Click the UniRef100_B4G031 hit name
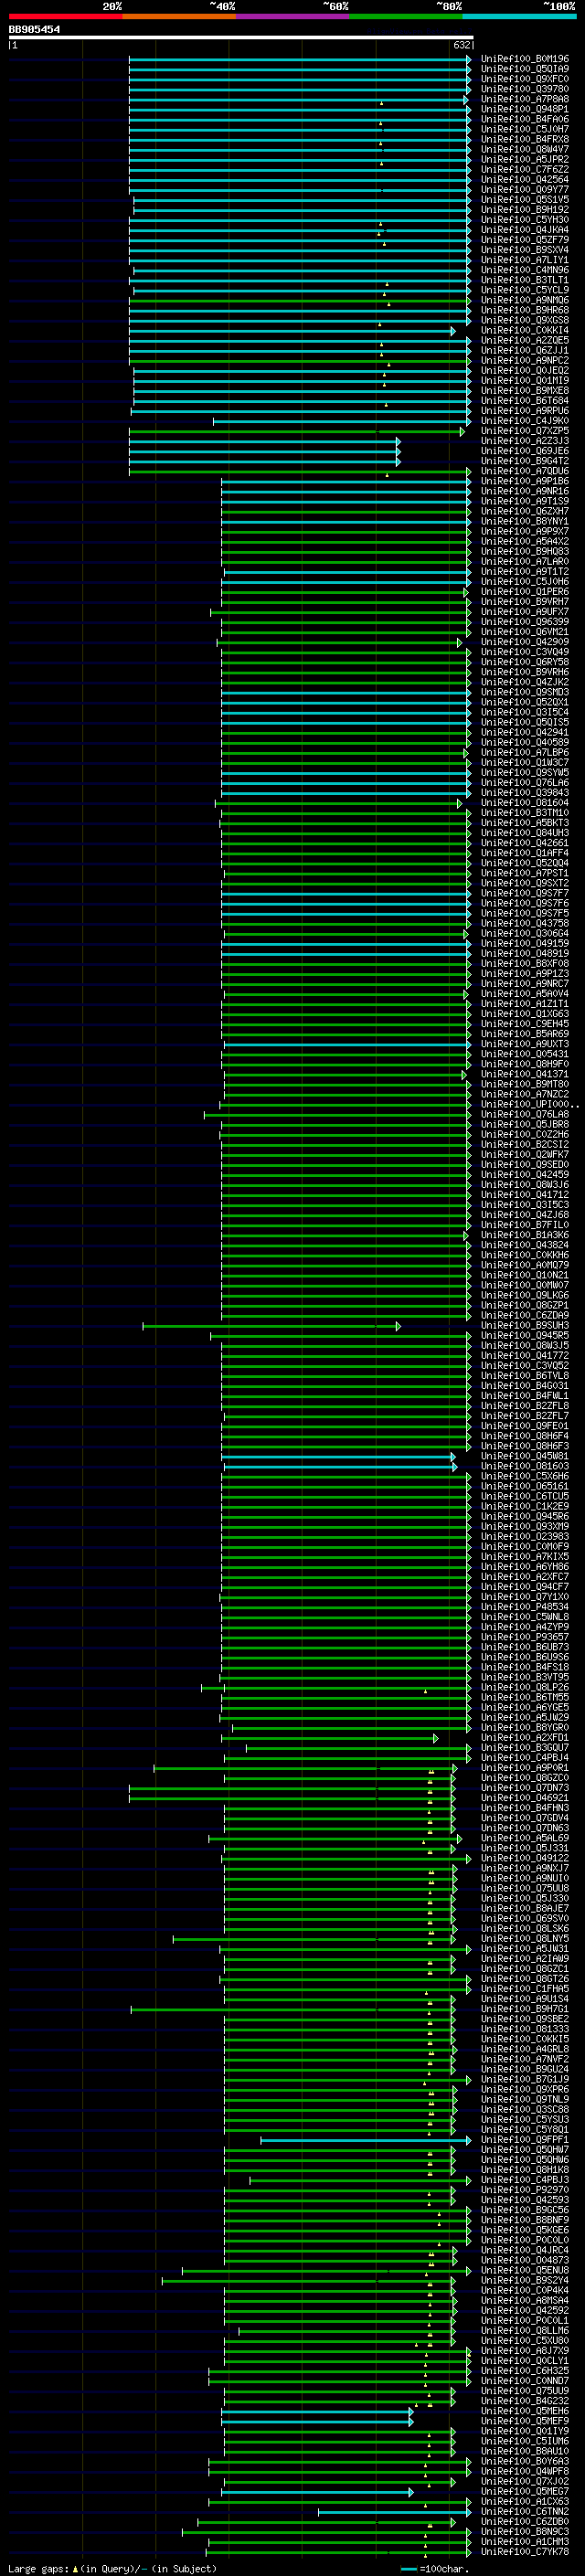The width and height of the screenshot is (585, 2576). pyautogui.click(x=525, y=1386)
